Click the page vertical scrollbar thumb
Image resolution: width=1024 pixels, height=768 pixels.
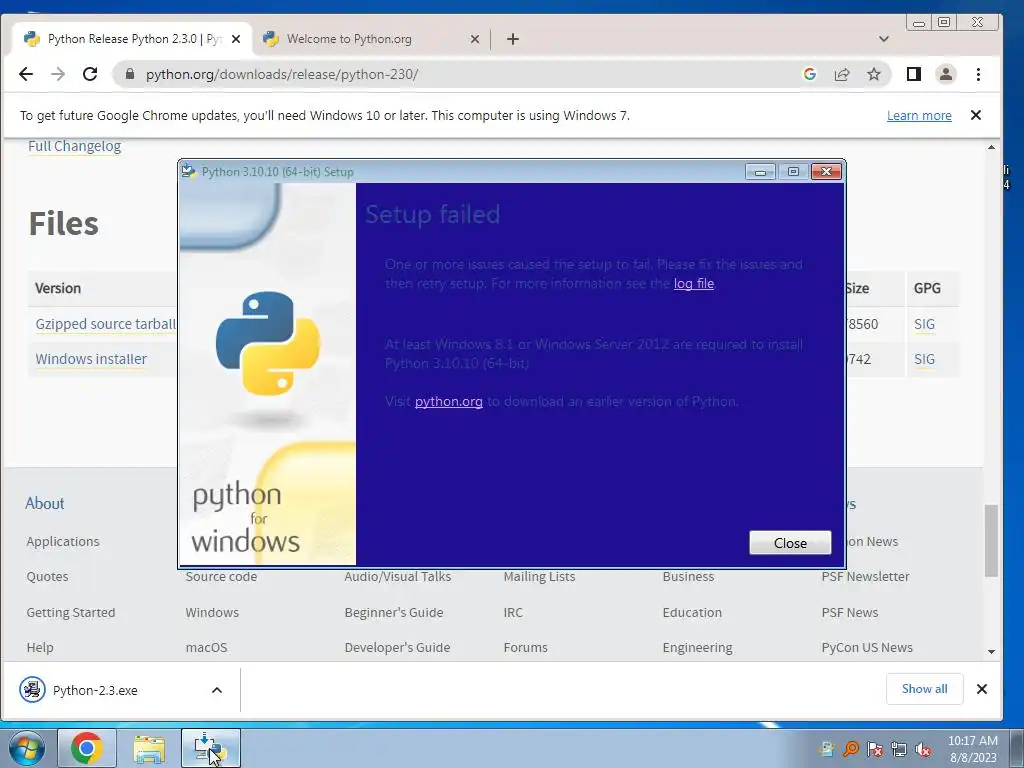991,541
